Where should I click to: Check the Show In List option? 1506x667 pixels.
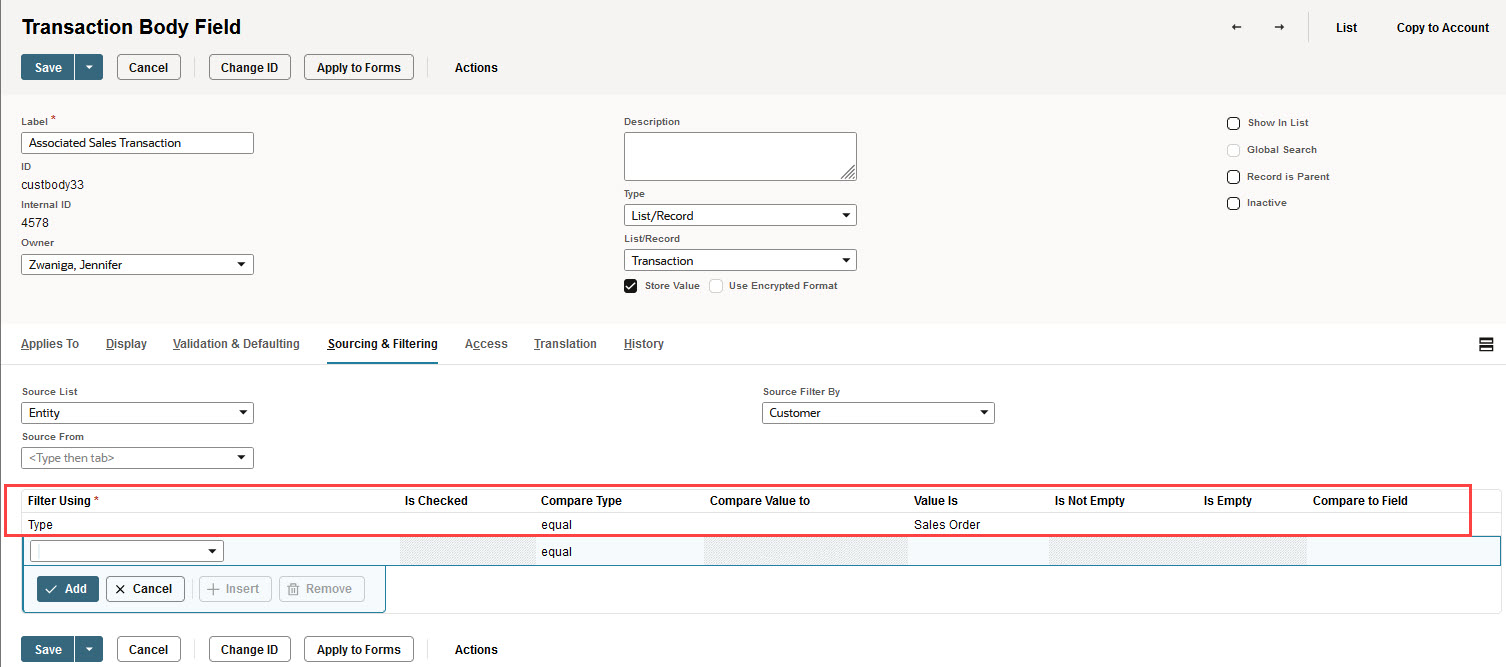coord(1233,123)
